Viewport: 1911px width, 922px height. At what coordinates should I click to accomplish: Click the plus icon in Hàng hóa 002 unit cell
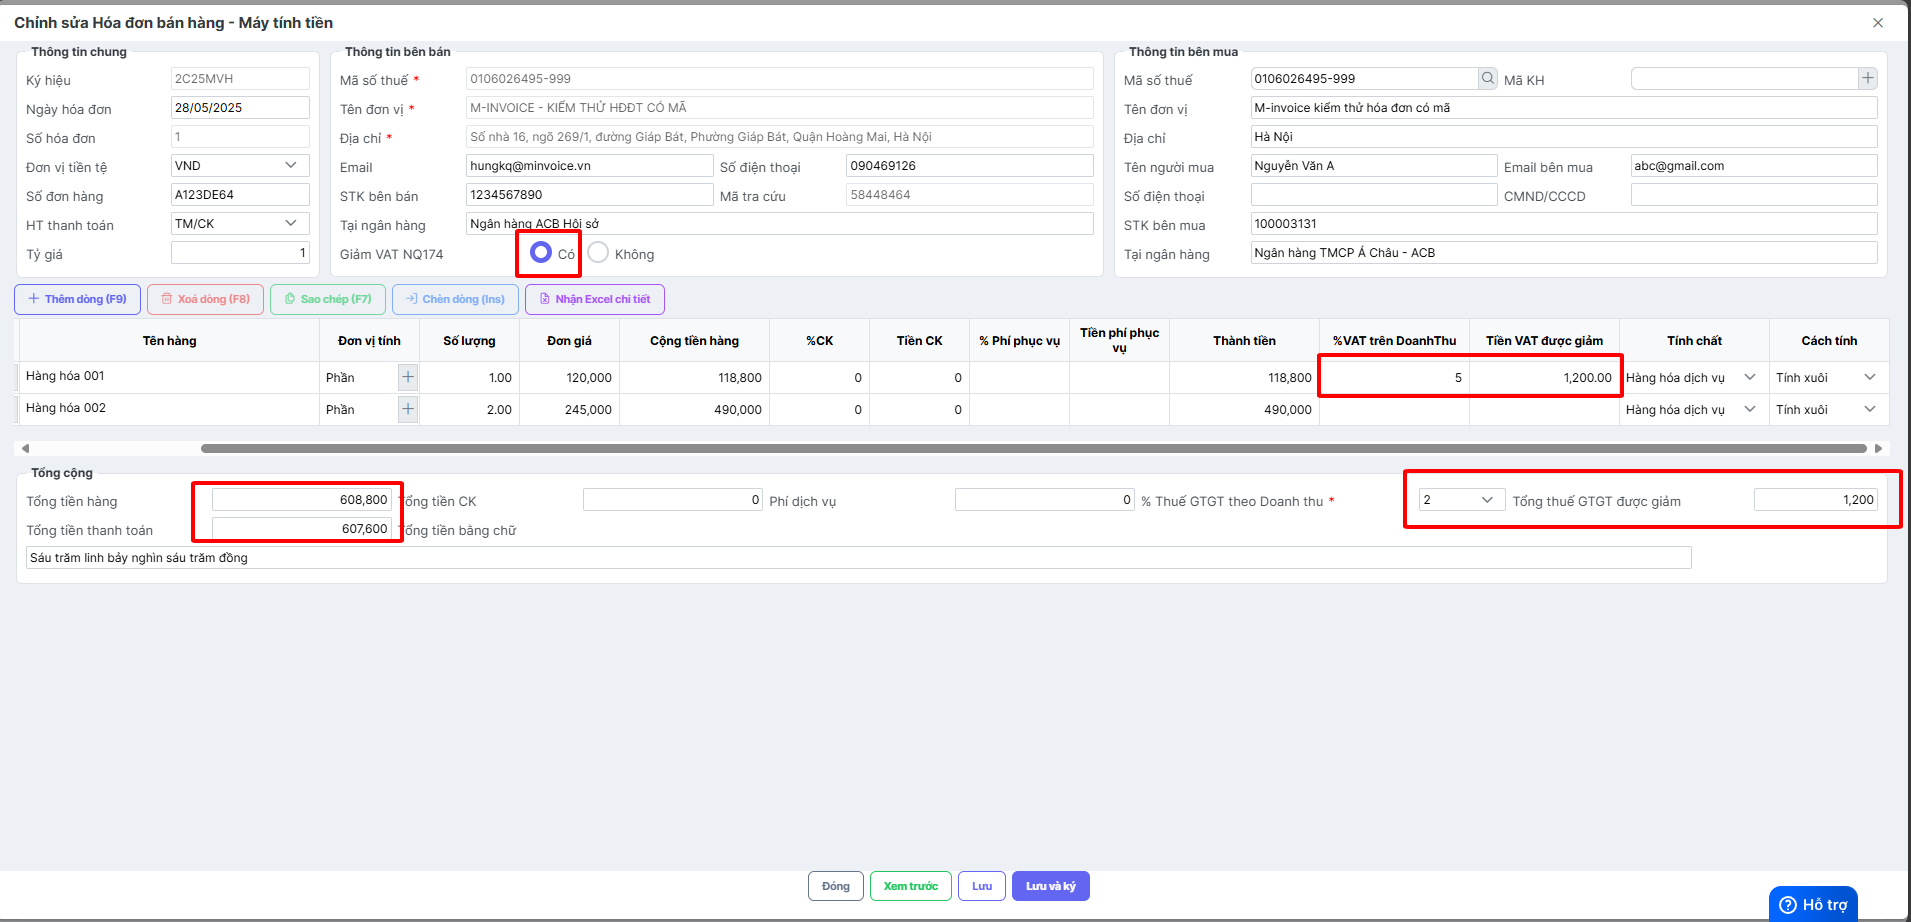[408, 409]
